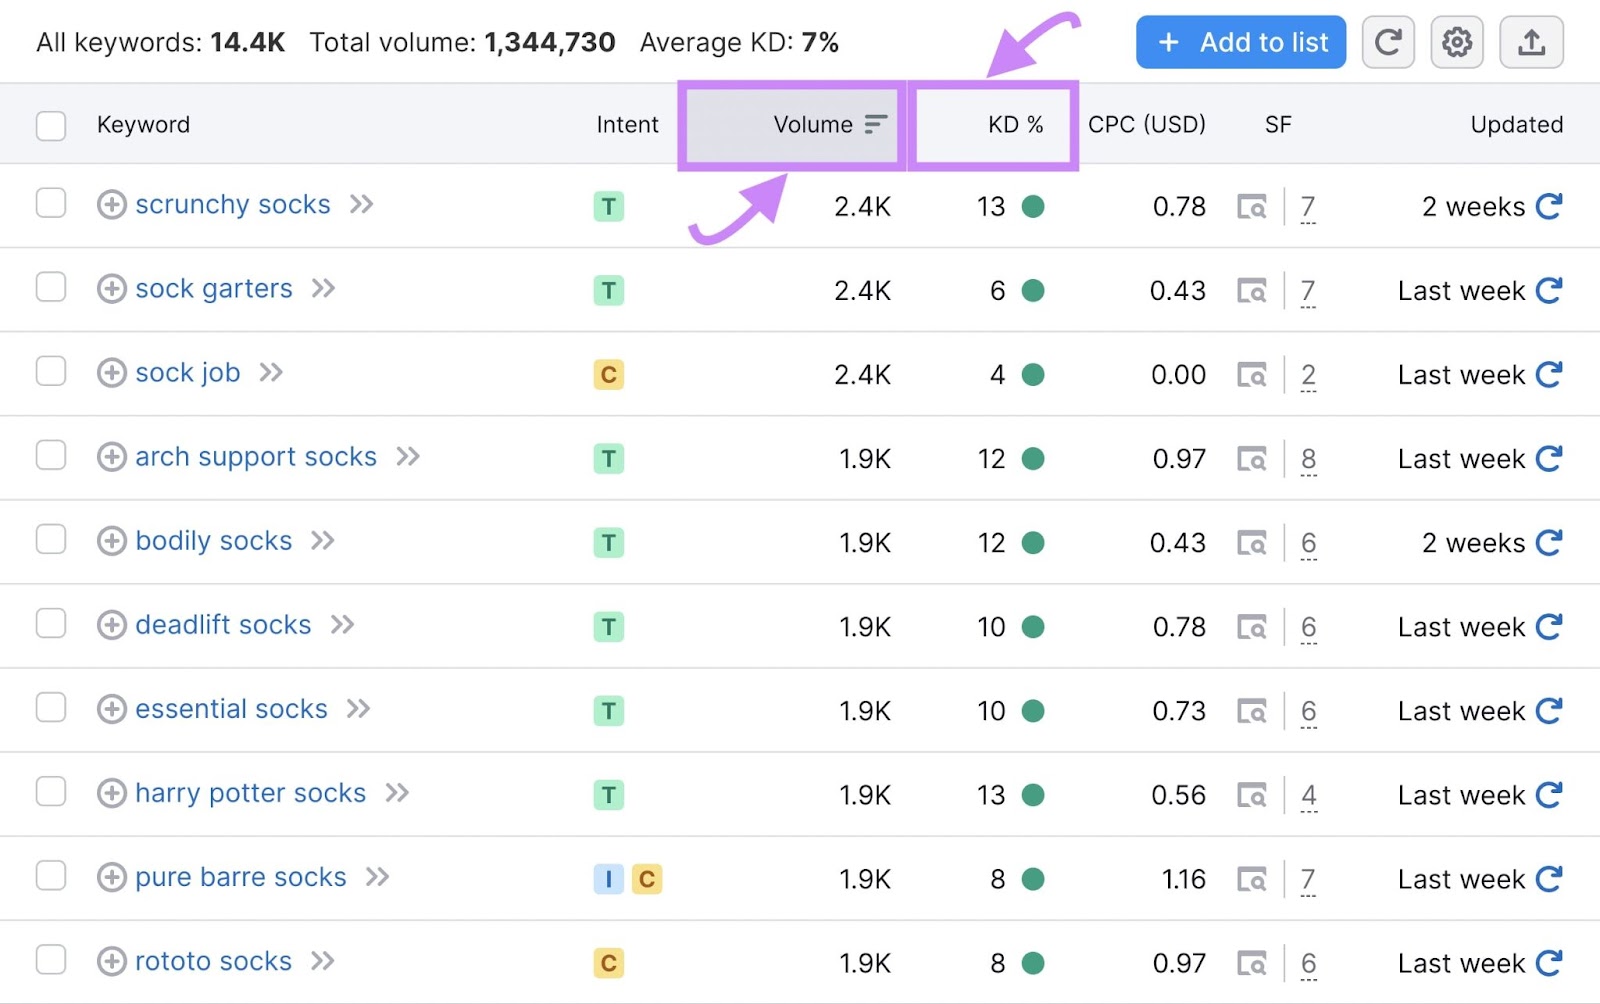Viewport: 1600px width, 1004px height.
Task: Expand rototo socks double-chevron
Action: [322, 961]
